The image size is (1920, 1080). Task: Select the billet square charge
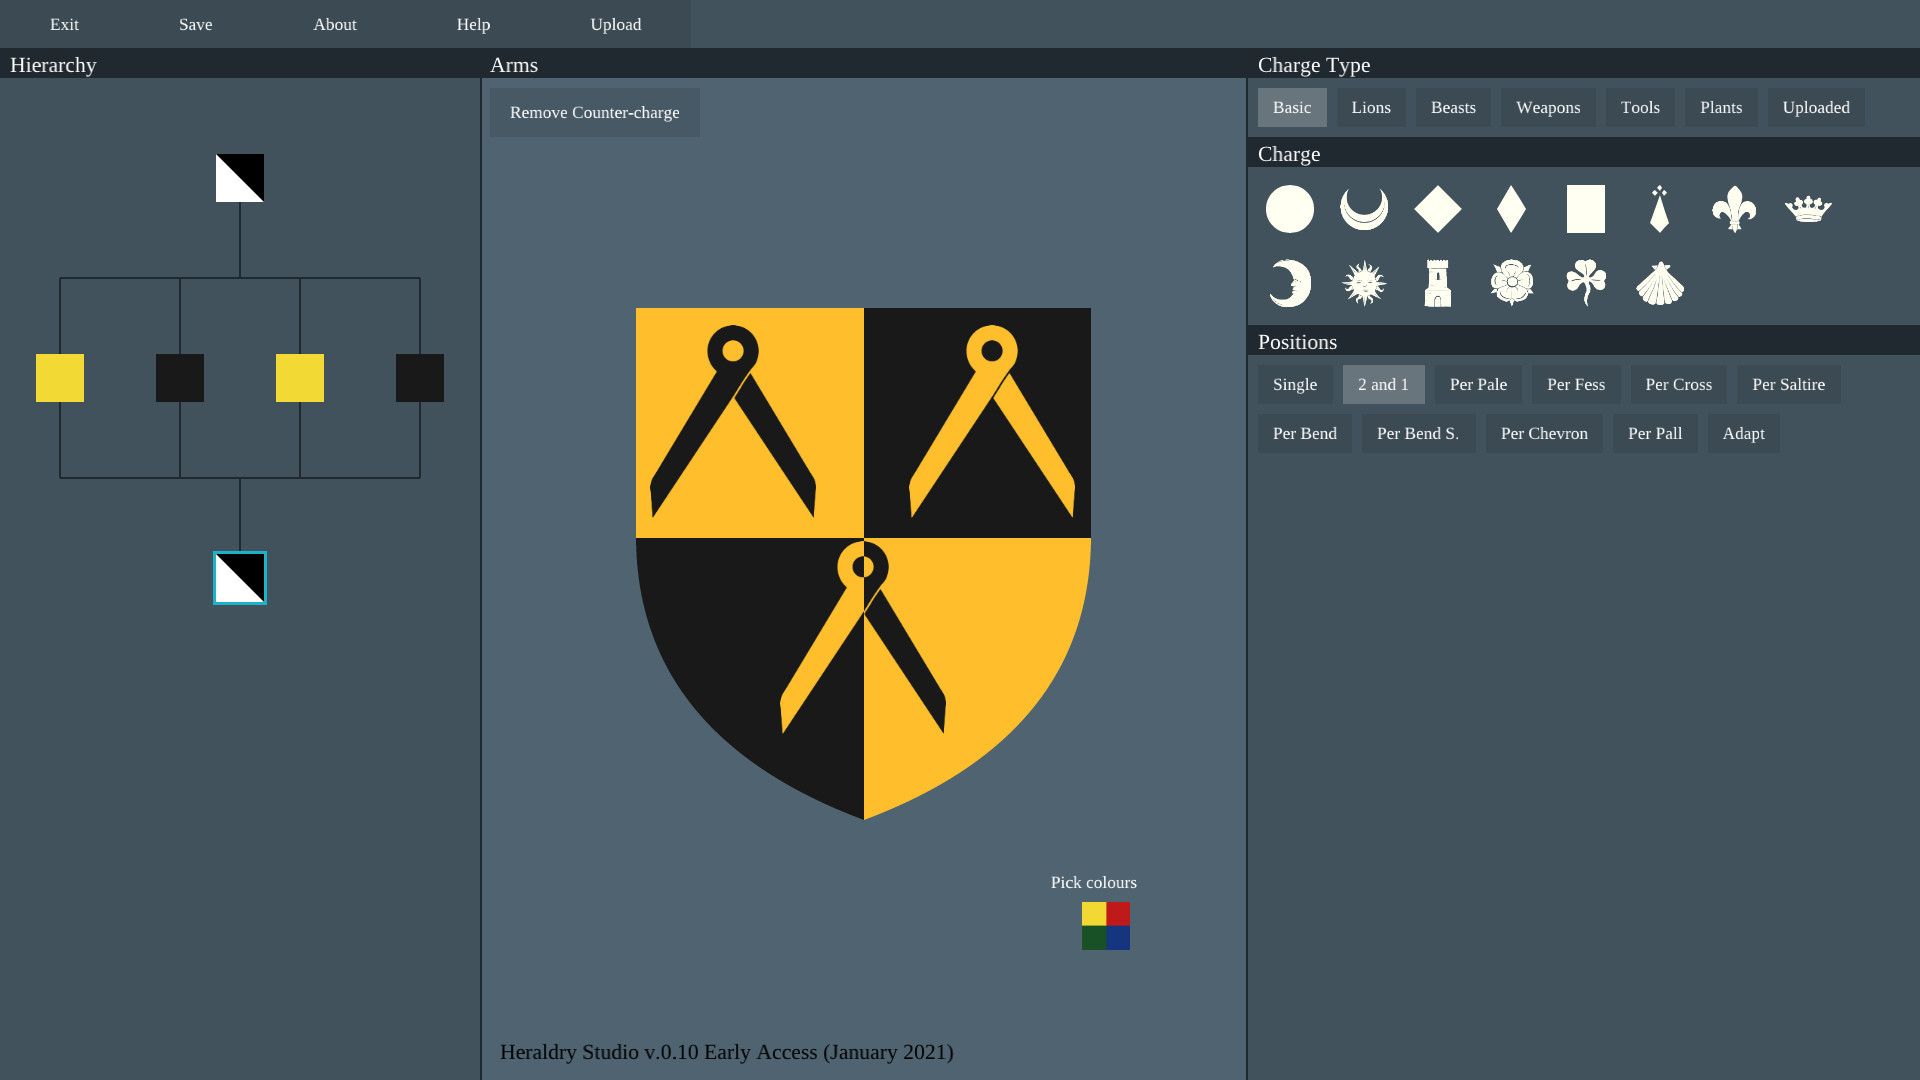[x=1586, y=209]
